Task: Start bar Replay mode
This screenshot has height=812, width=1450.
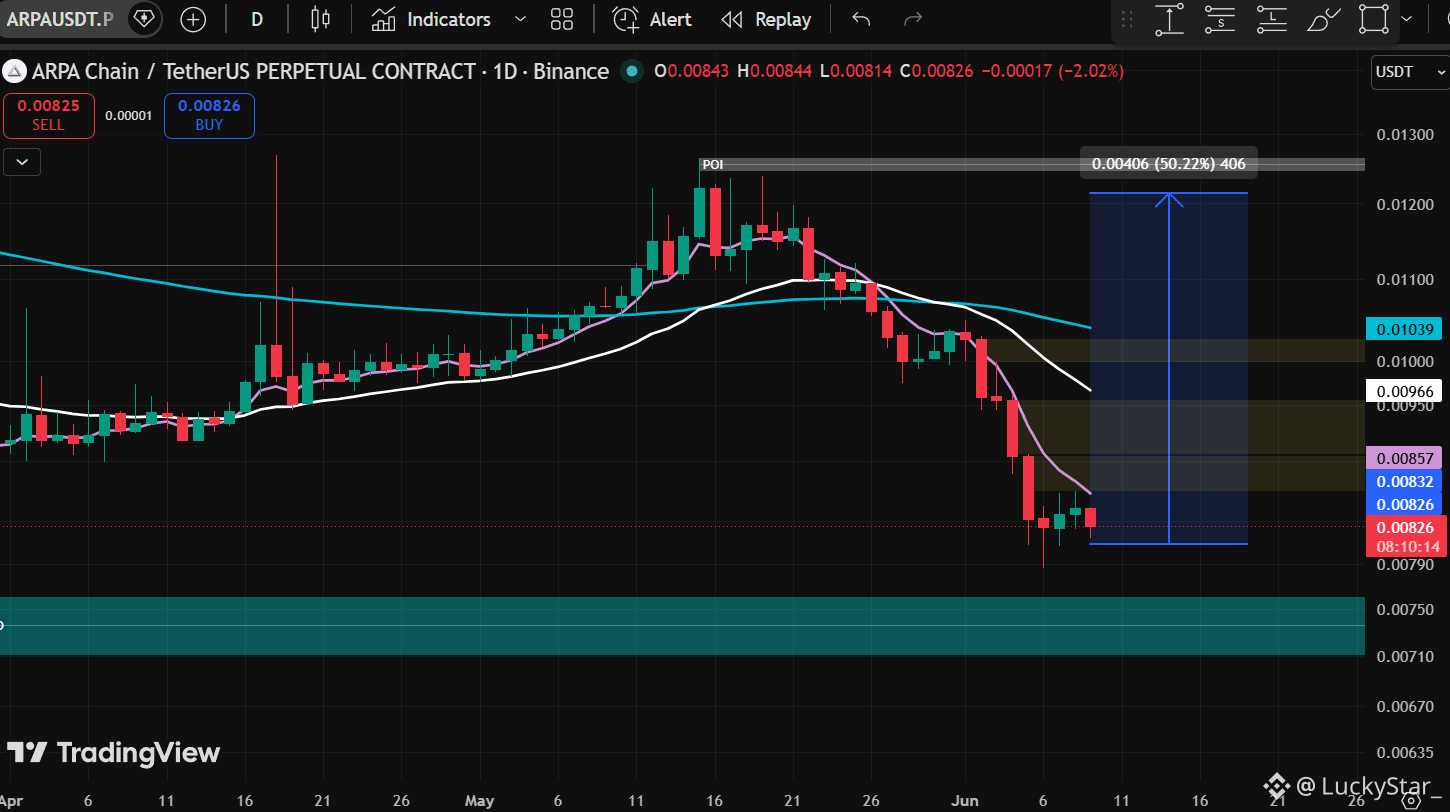Action: click(766, 19)
